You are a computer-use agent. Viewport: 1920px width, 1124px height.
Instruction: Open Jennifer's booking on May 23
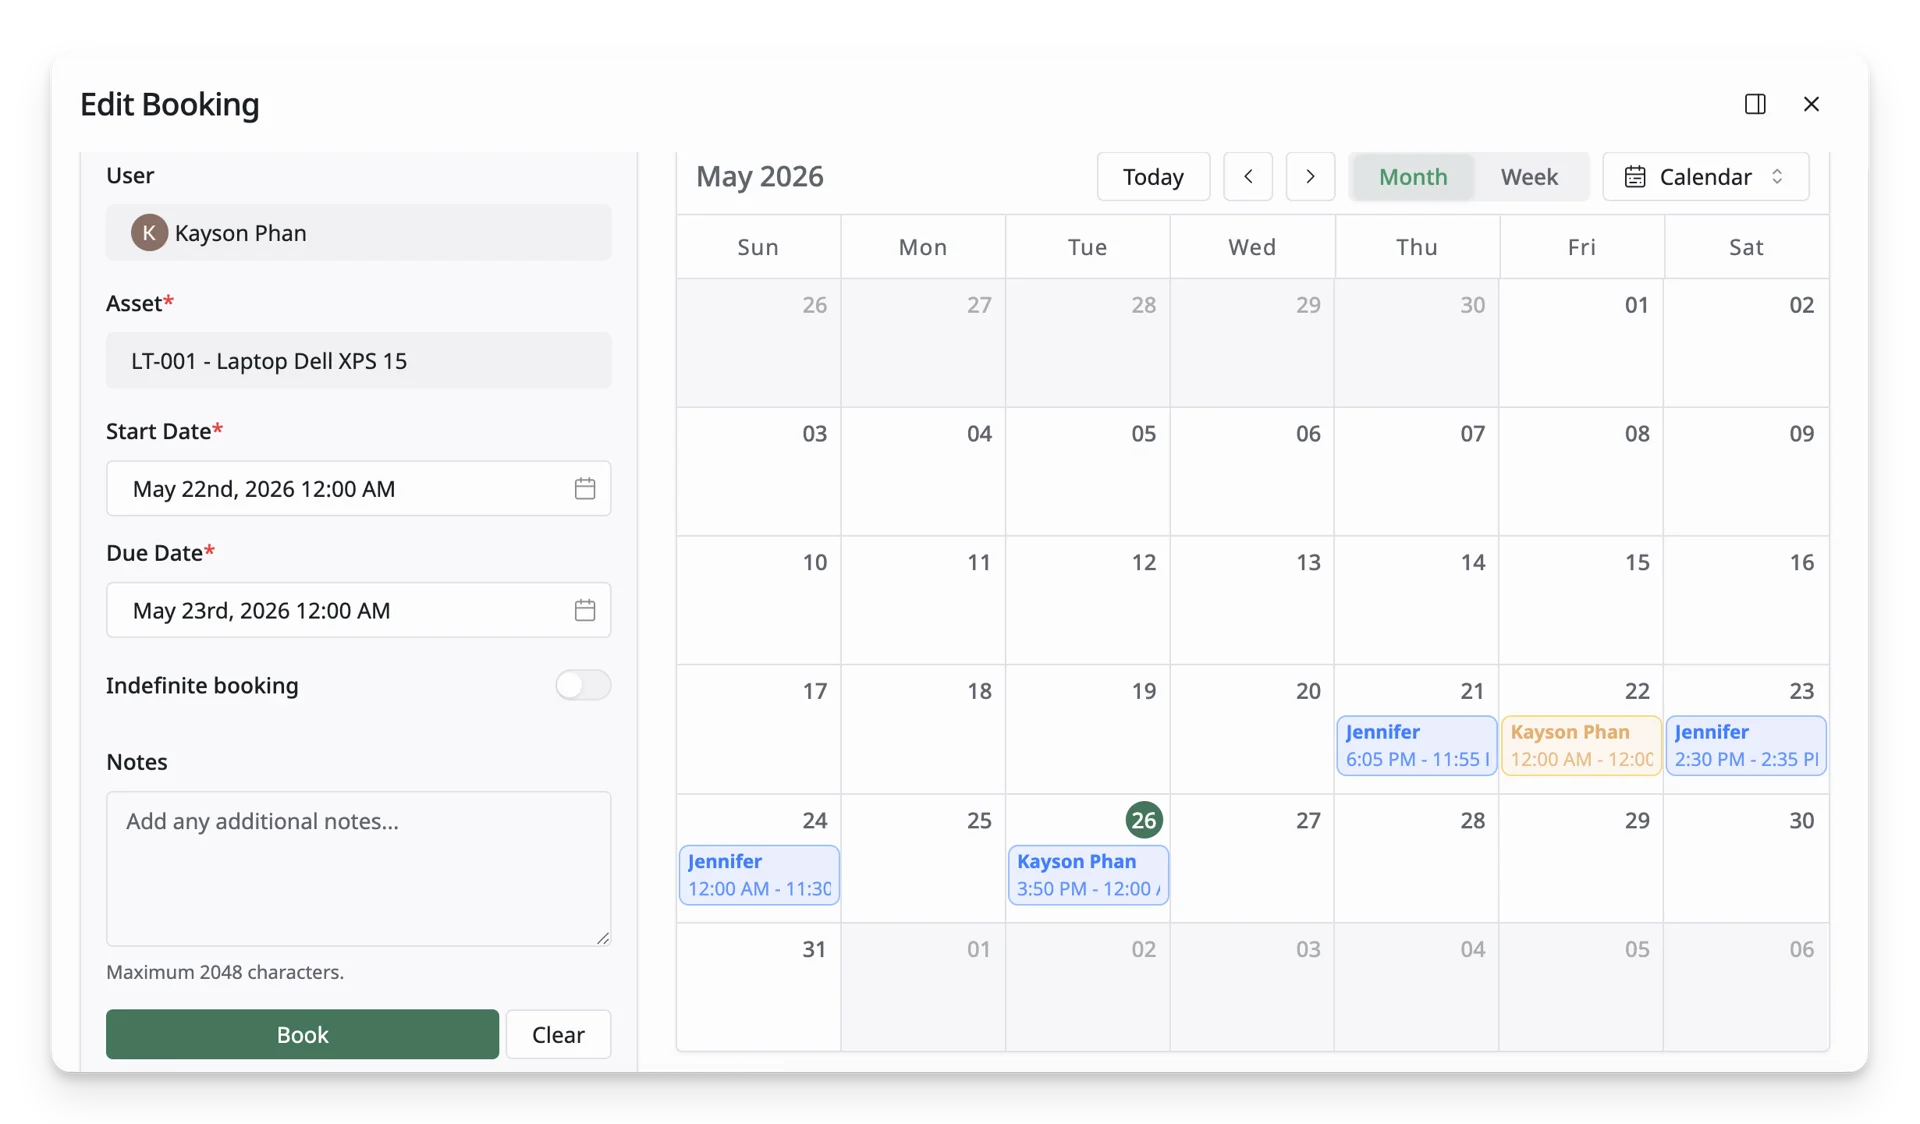(1746, 745)
